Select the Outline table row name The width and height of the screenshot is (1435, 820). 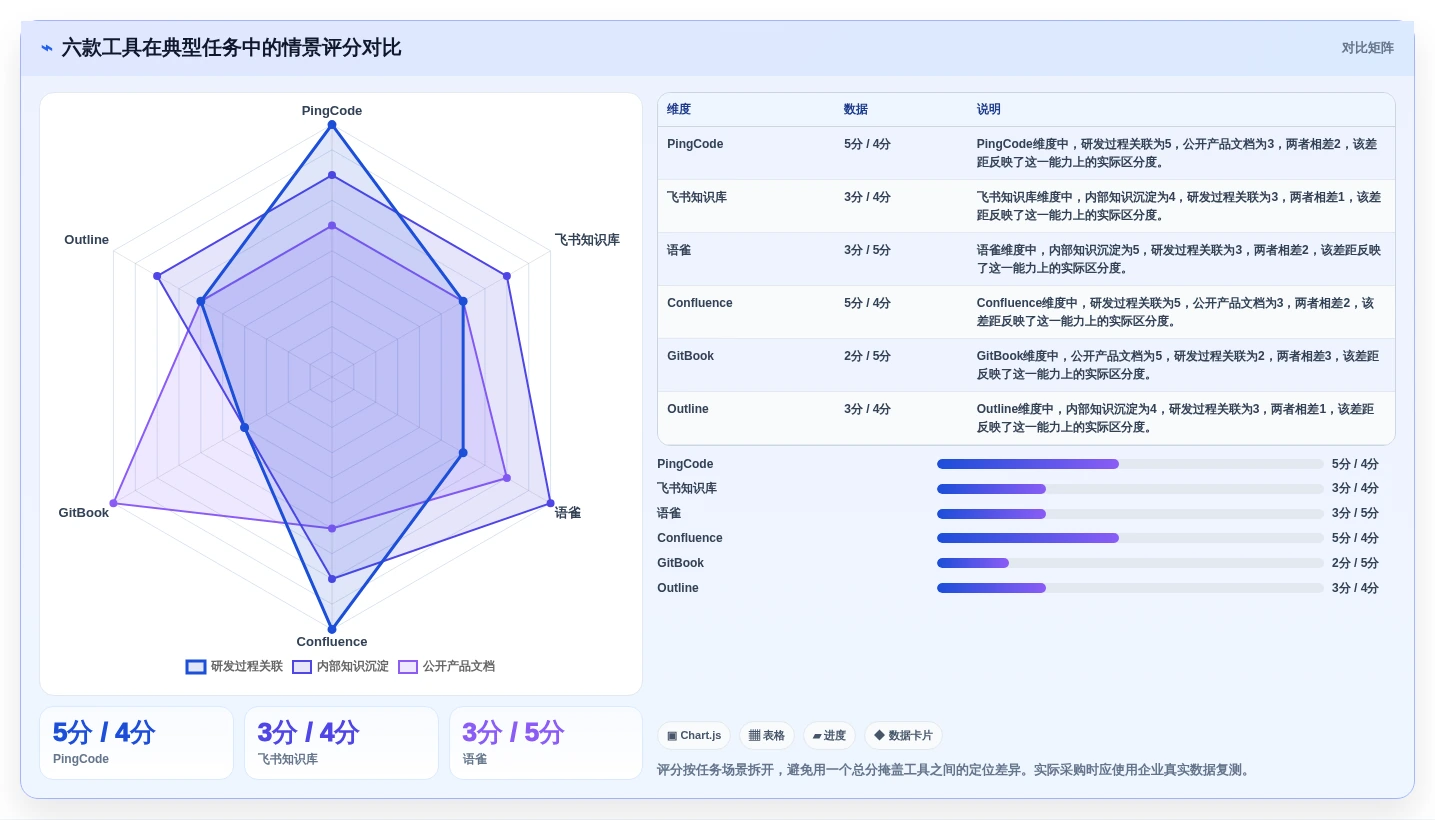point(688,410)
